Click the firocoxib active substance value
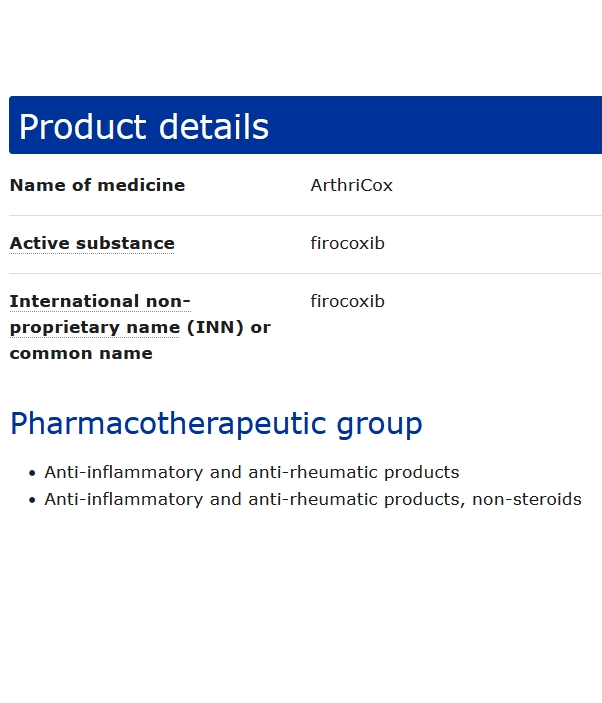 point(347,243)
